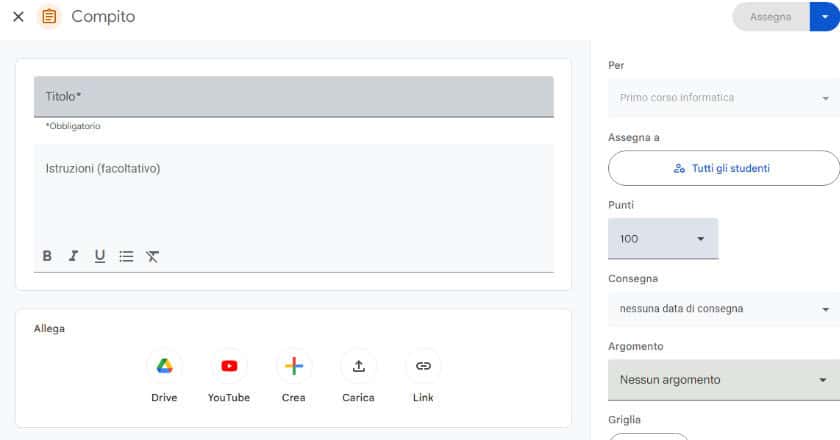
Task: Click the Punti label
Action: [x=621, y=205]
